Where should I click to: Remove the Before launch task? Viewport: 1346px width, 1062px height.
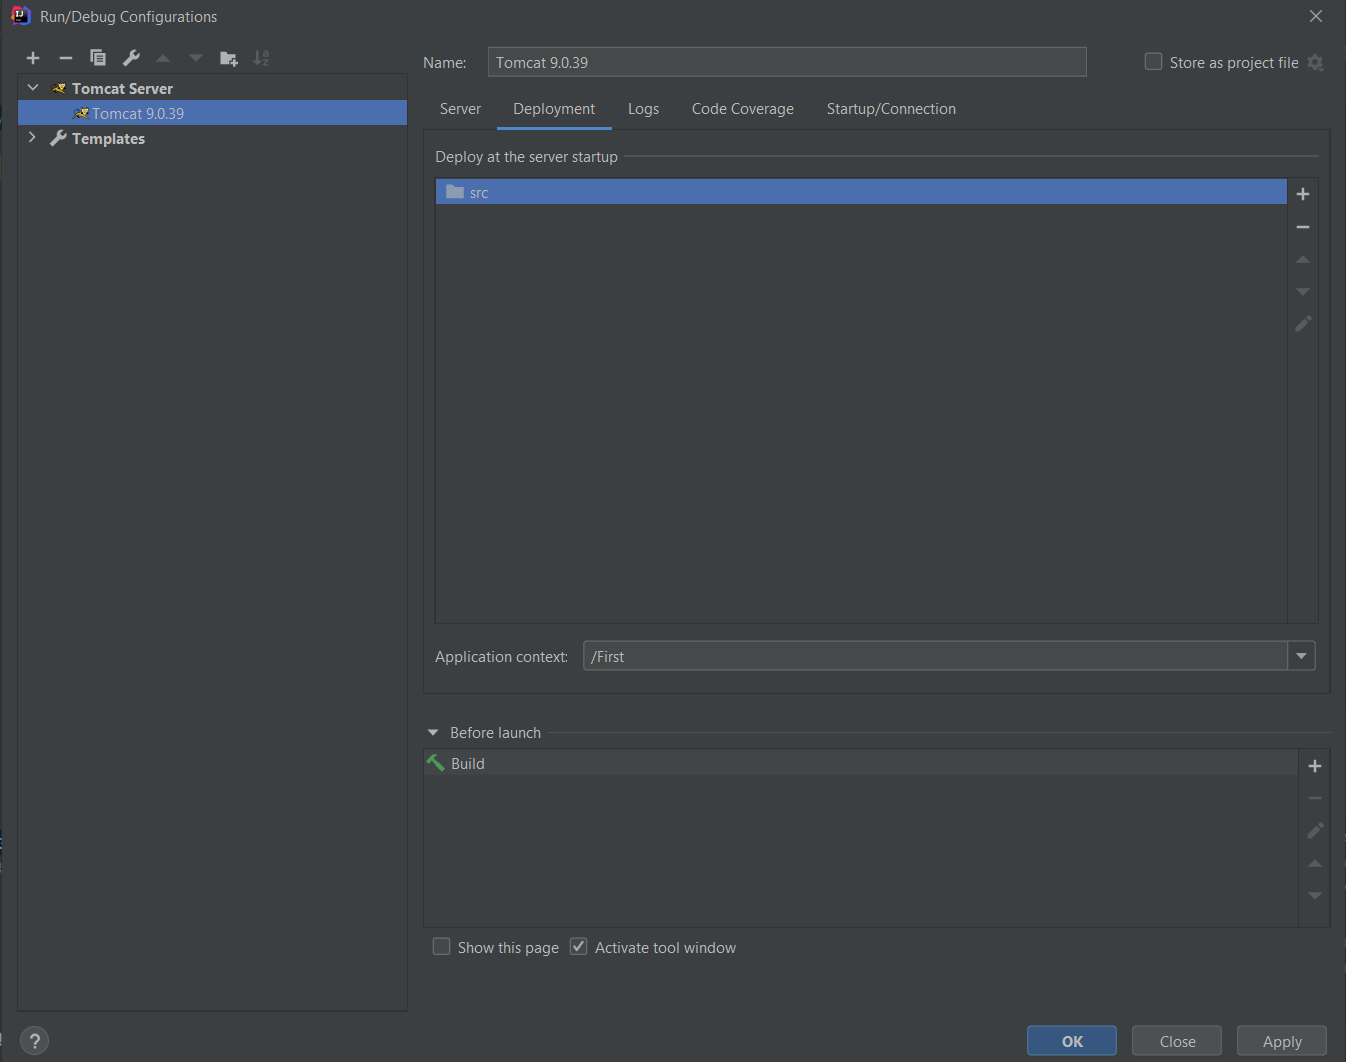pos(1315,798)
